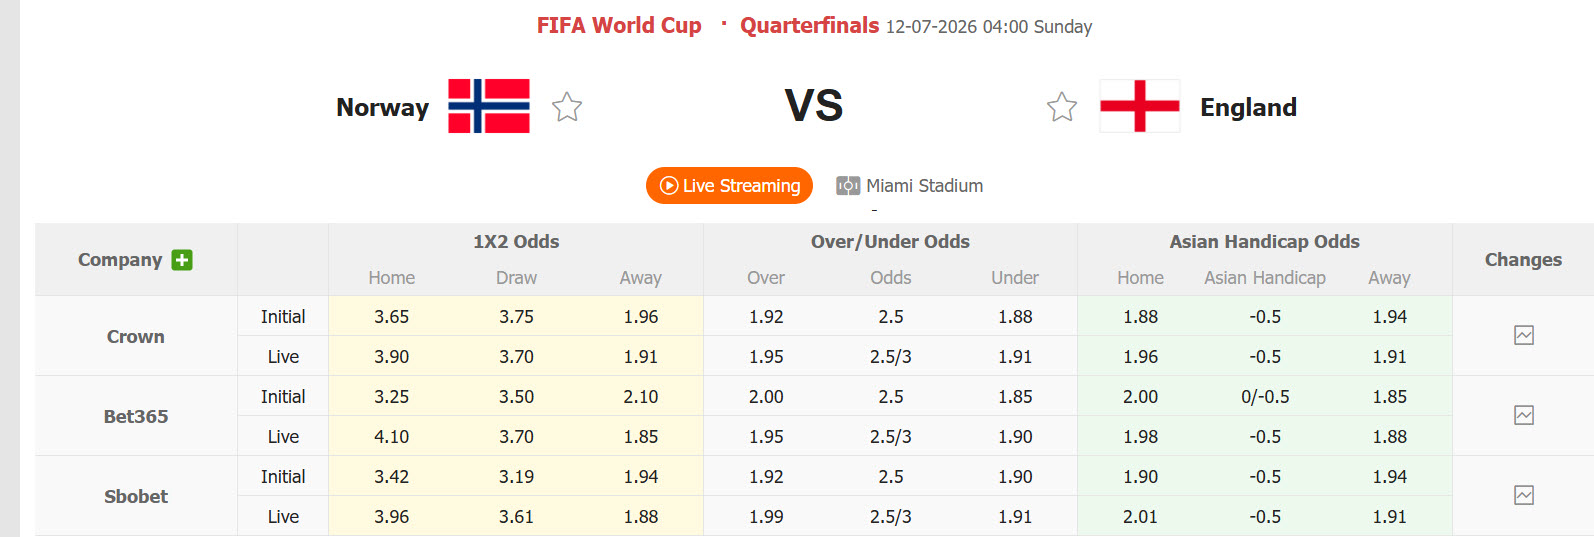Screen dimensions: 1594x537
Task: Select the Asian Handicap Odds header
Action: click(1265, 242)
